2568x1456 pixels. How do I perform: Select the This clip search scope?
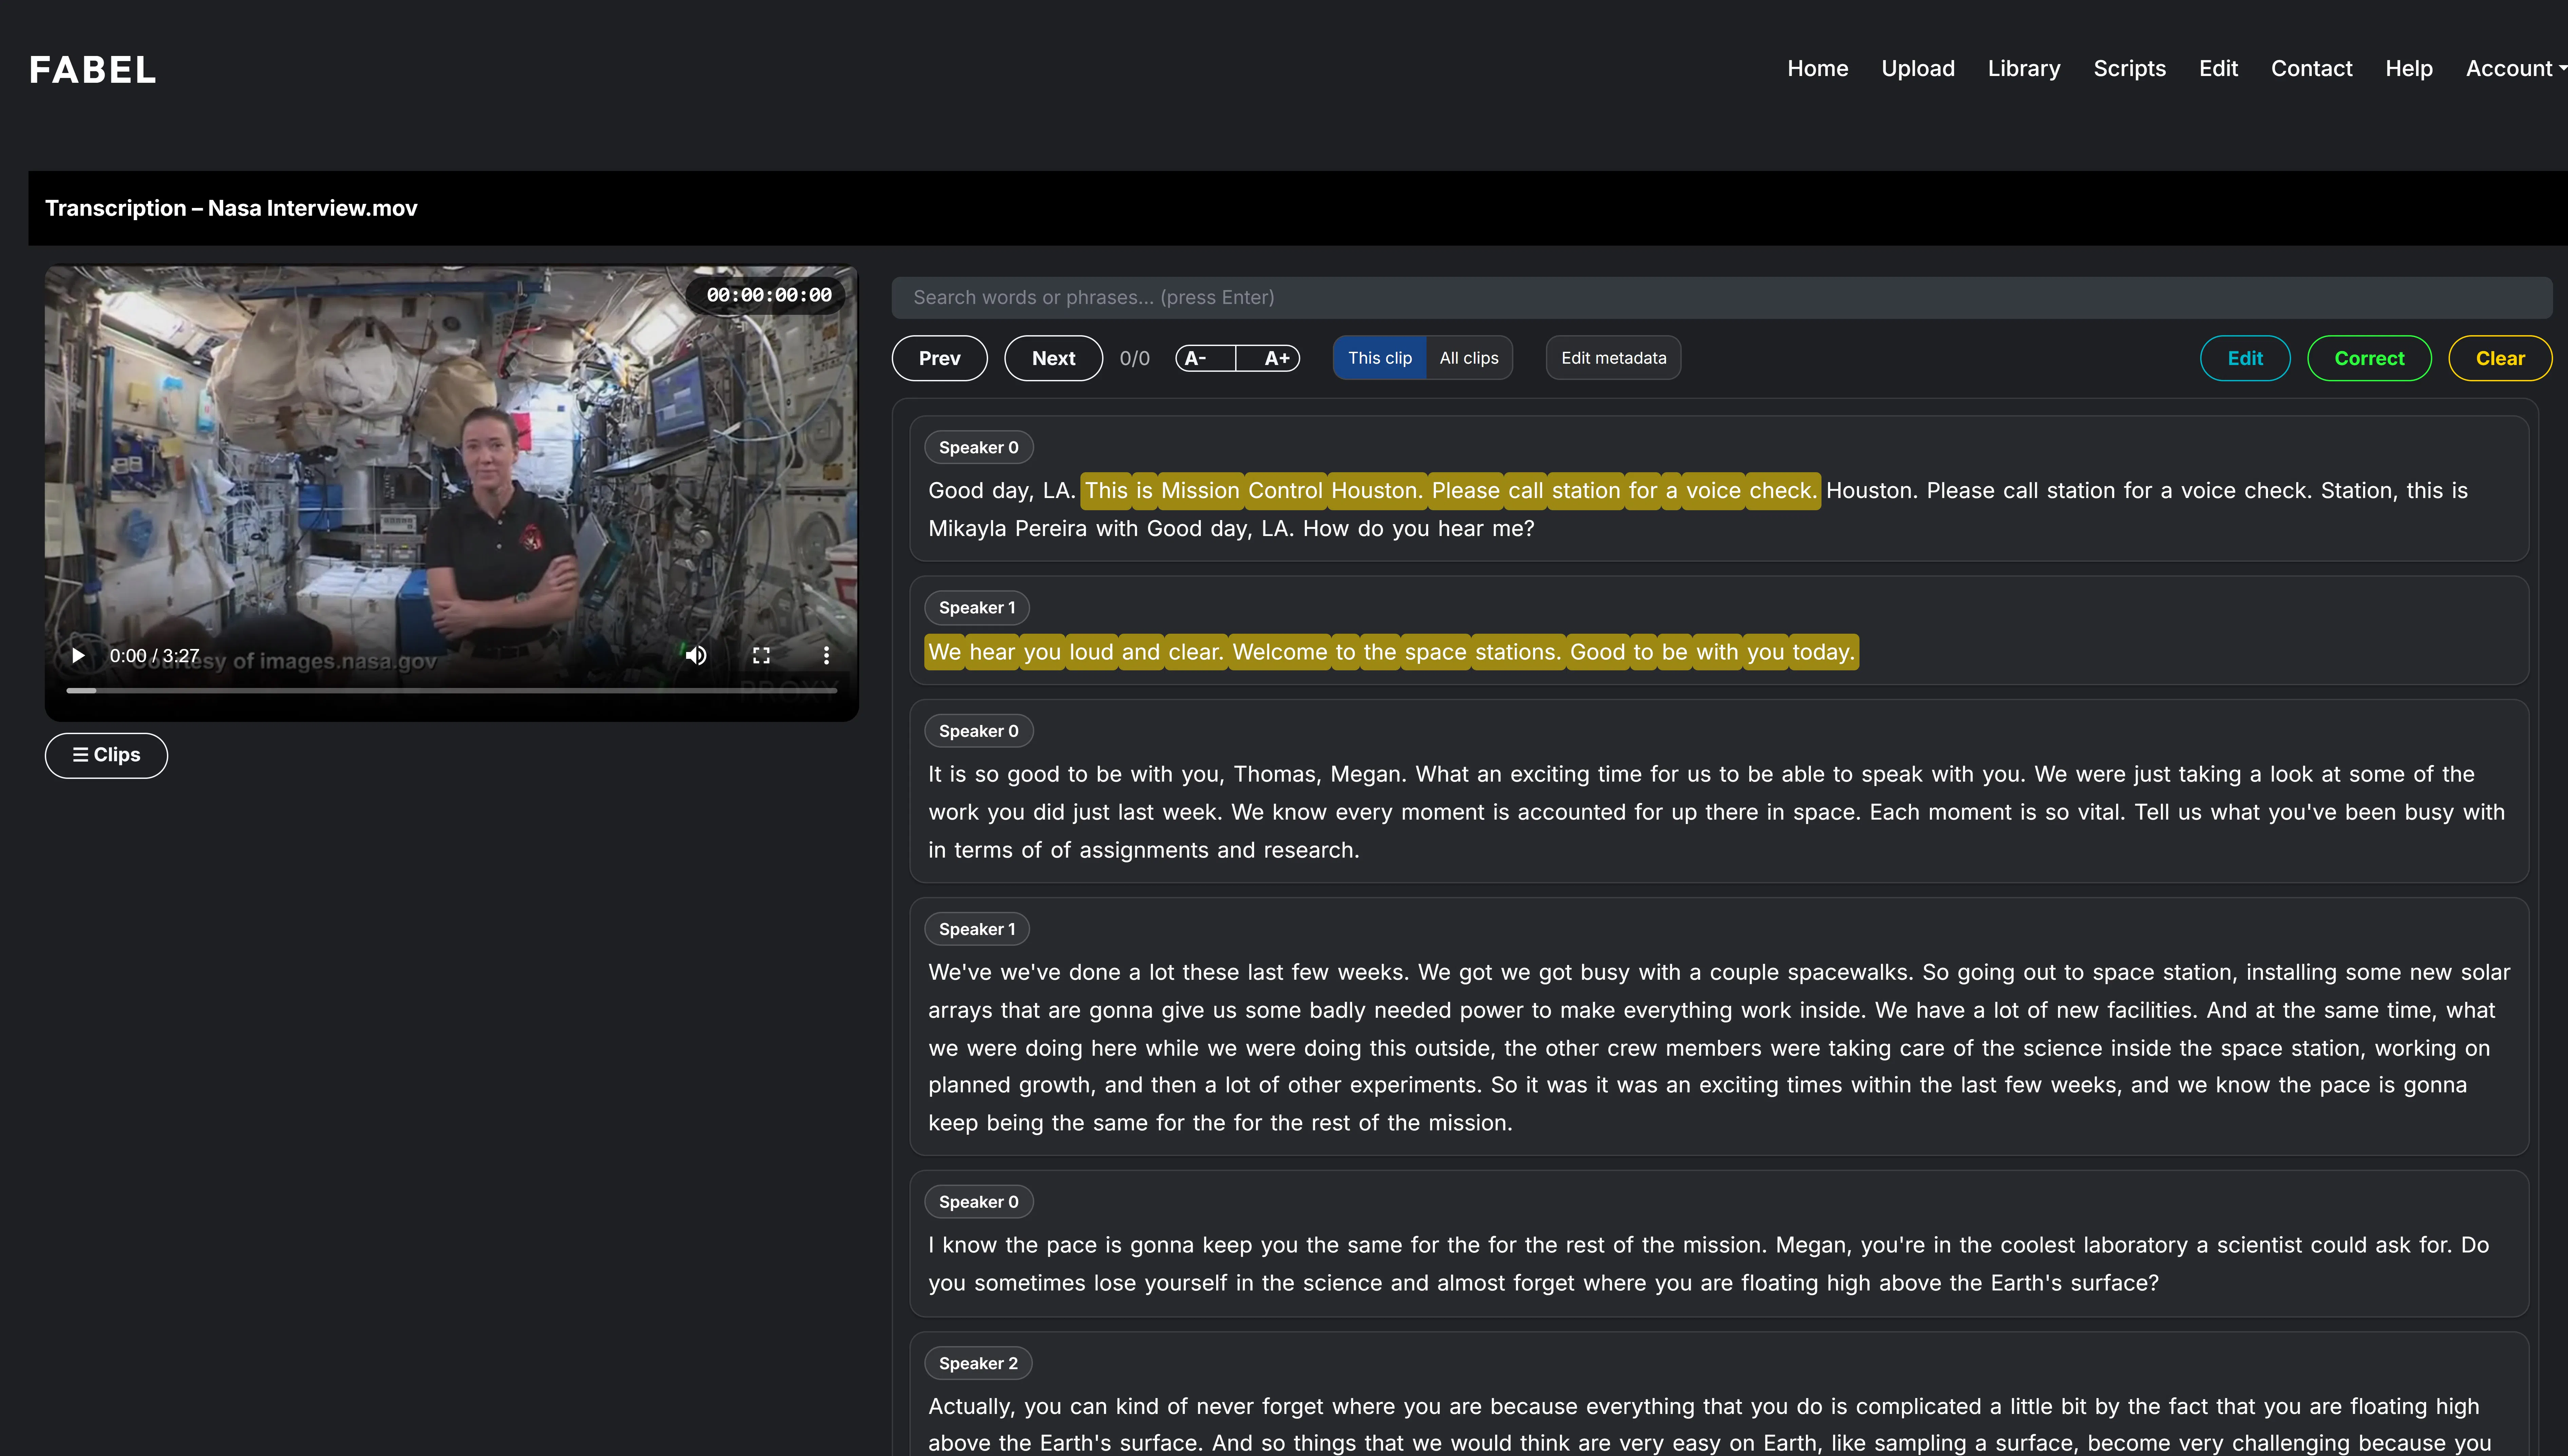click(x=1380, y=358)
